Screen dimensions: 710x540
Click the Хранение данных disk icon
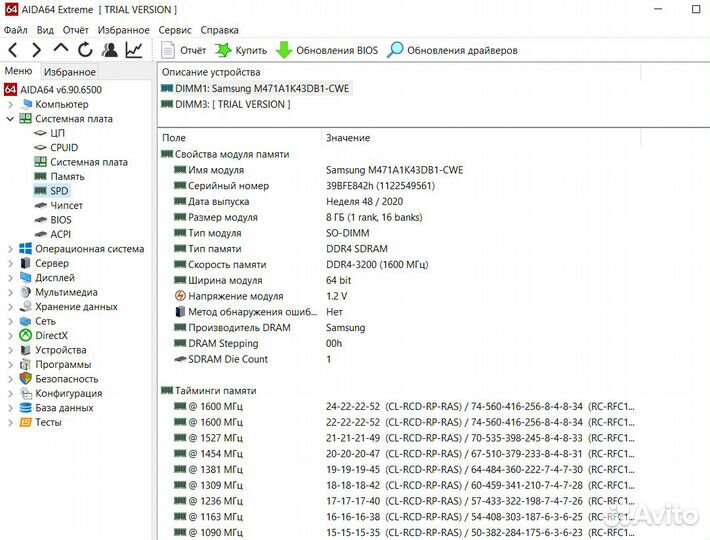coord(26,306)
